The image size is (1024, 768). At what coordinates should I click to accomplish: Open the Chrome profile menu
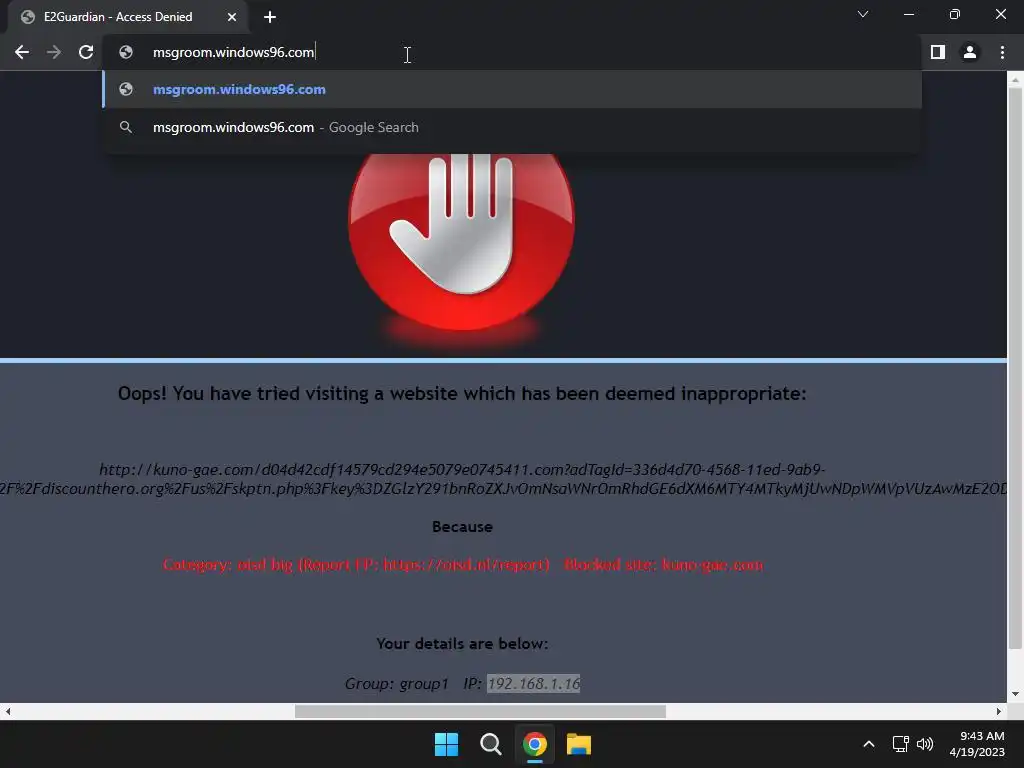coord(970,52)
